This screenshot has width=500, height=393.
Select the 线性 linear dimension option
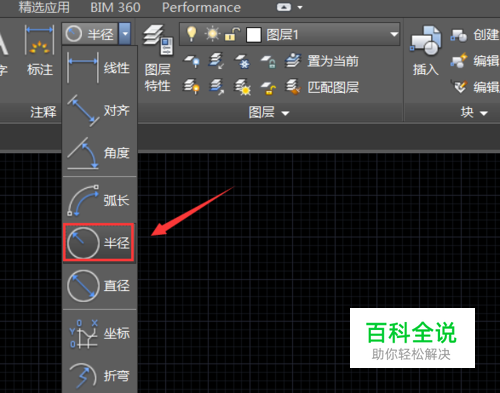[99, 68]
